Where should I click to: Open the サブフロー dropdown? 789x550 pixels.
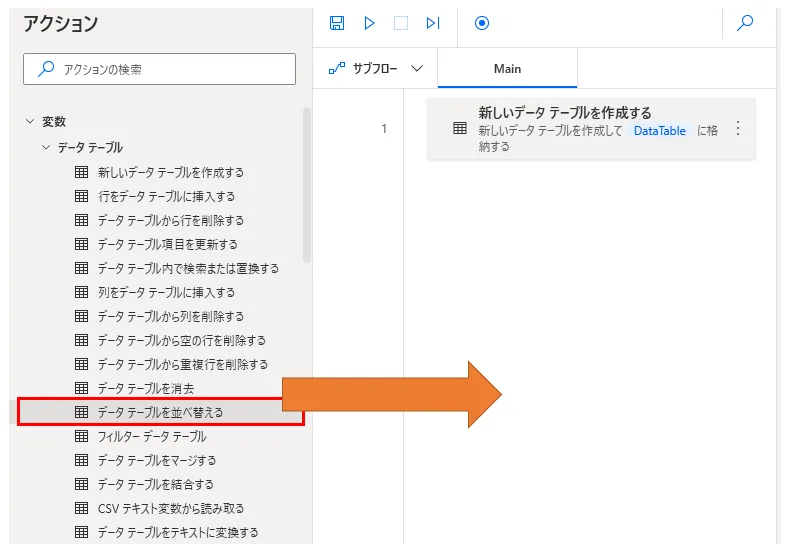[x=376, y=68]
